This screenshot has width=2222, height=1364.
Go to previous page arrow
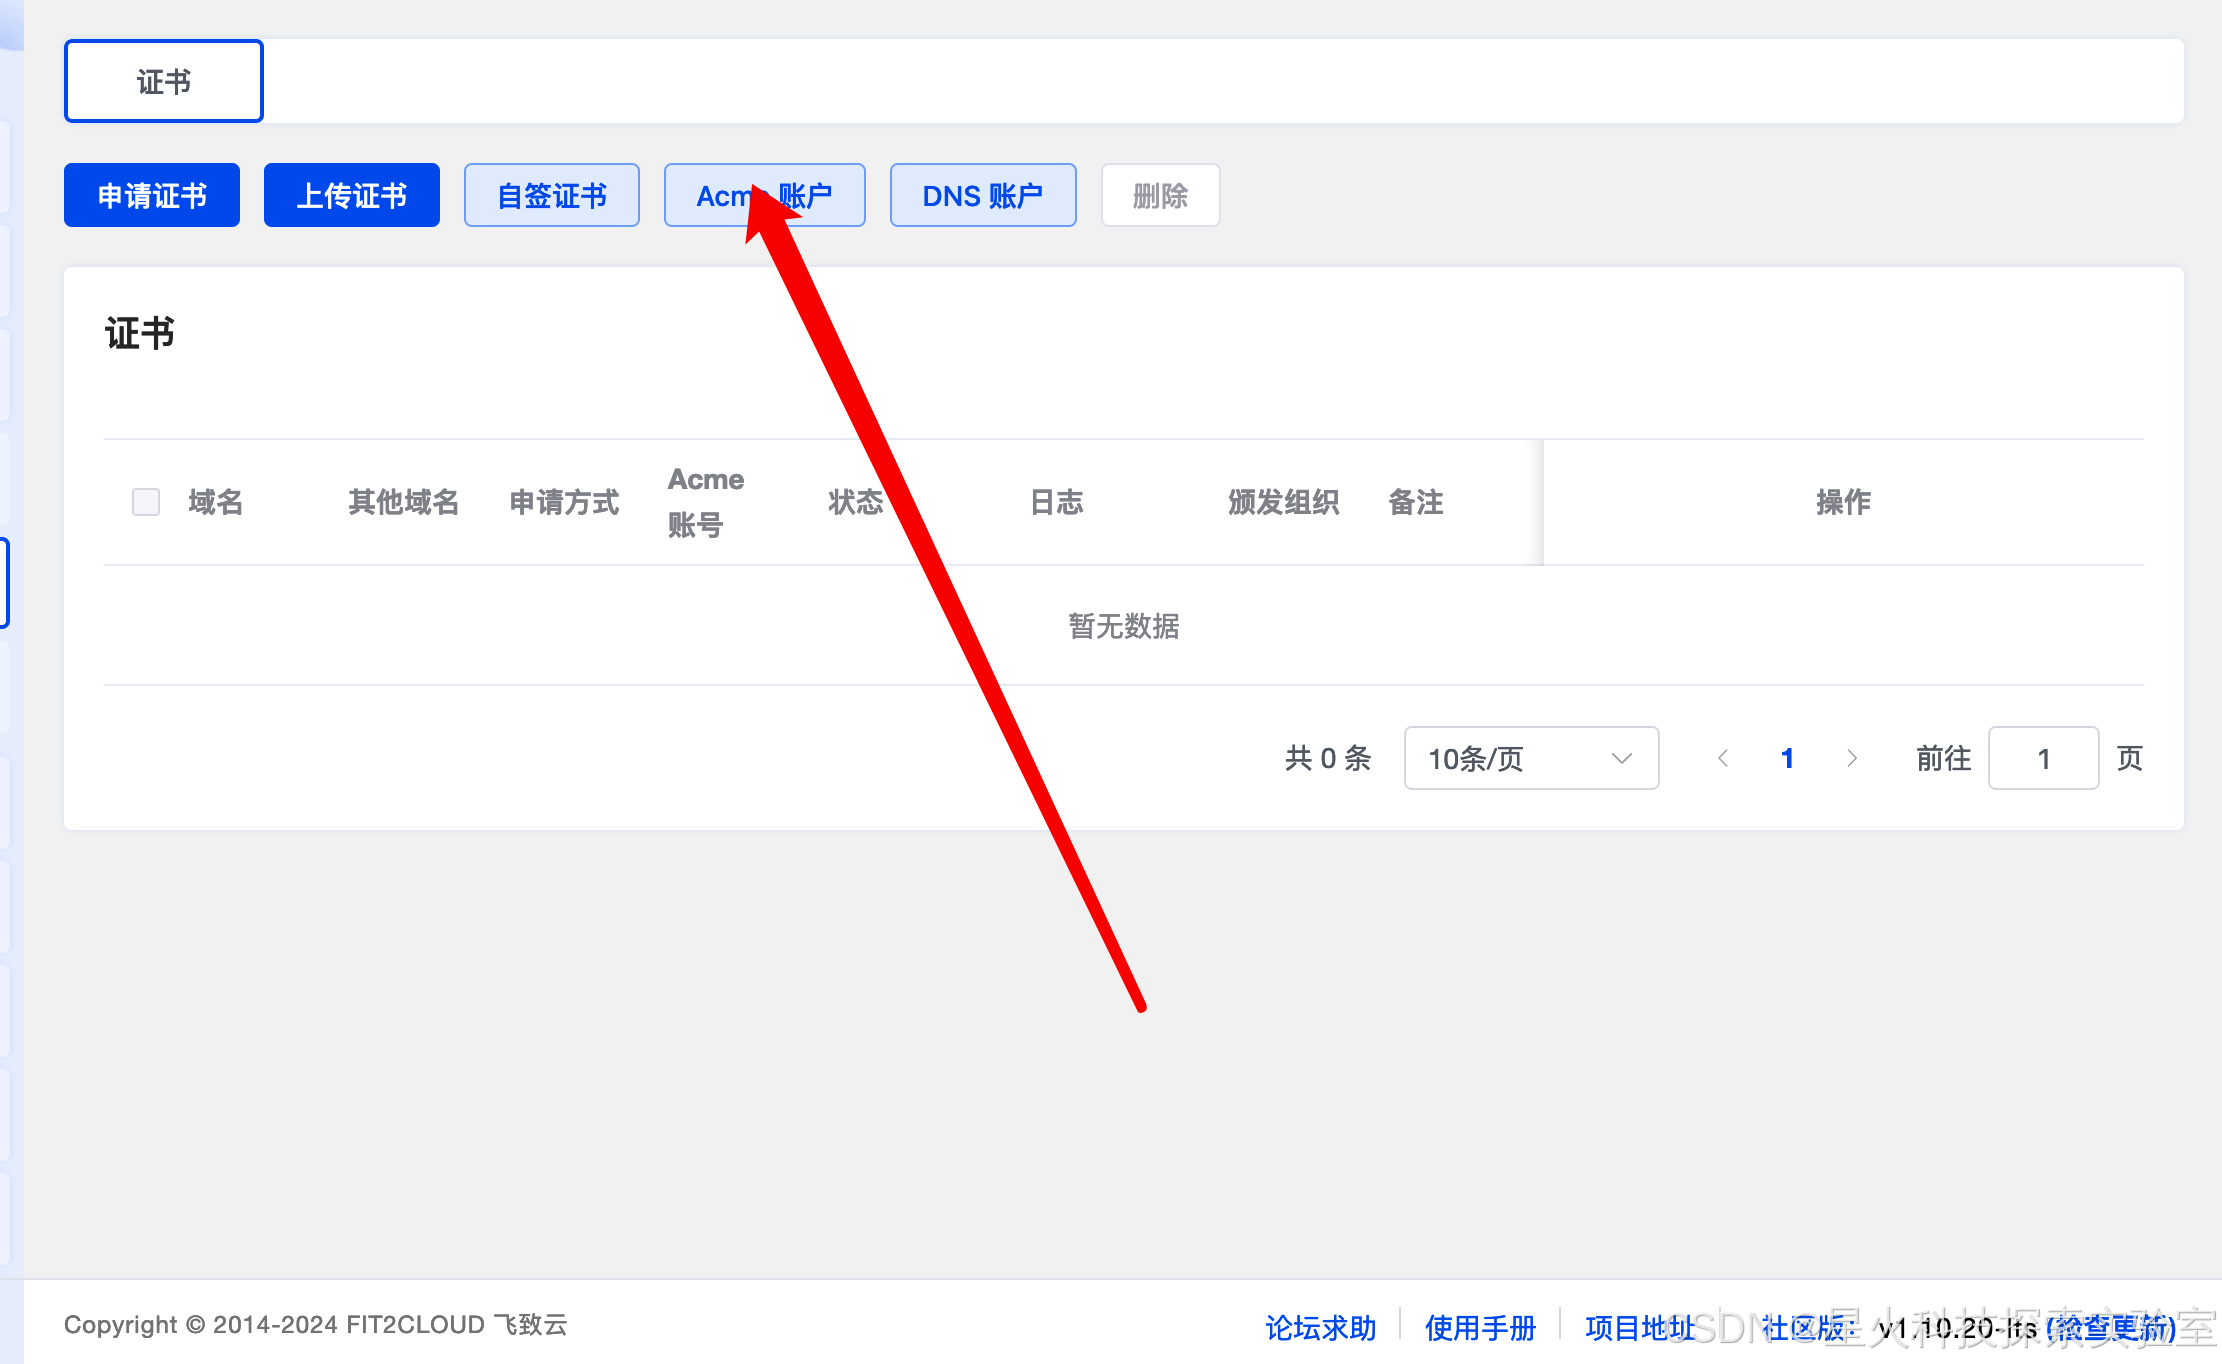1723,759
